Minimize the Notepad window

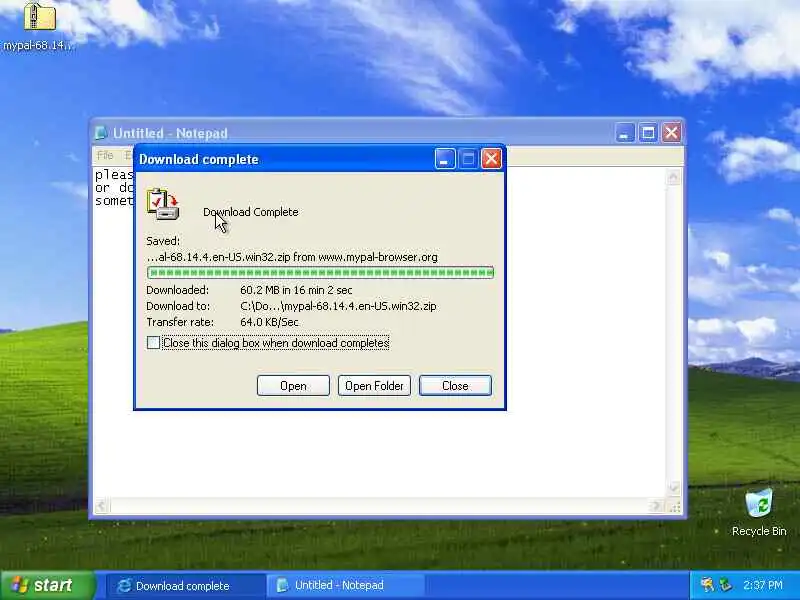tap(624, 133)
